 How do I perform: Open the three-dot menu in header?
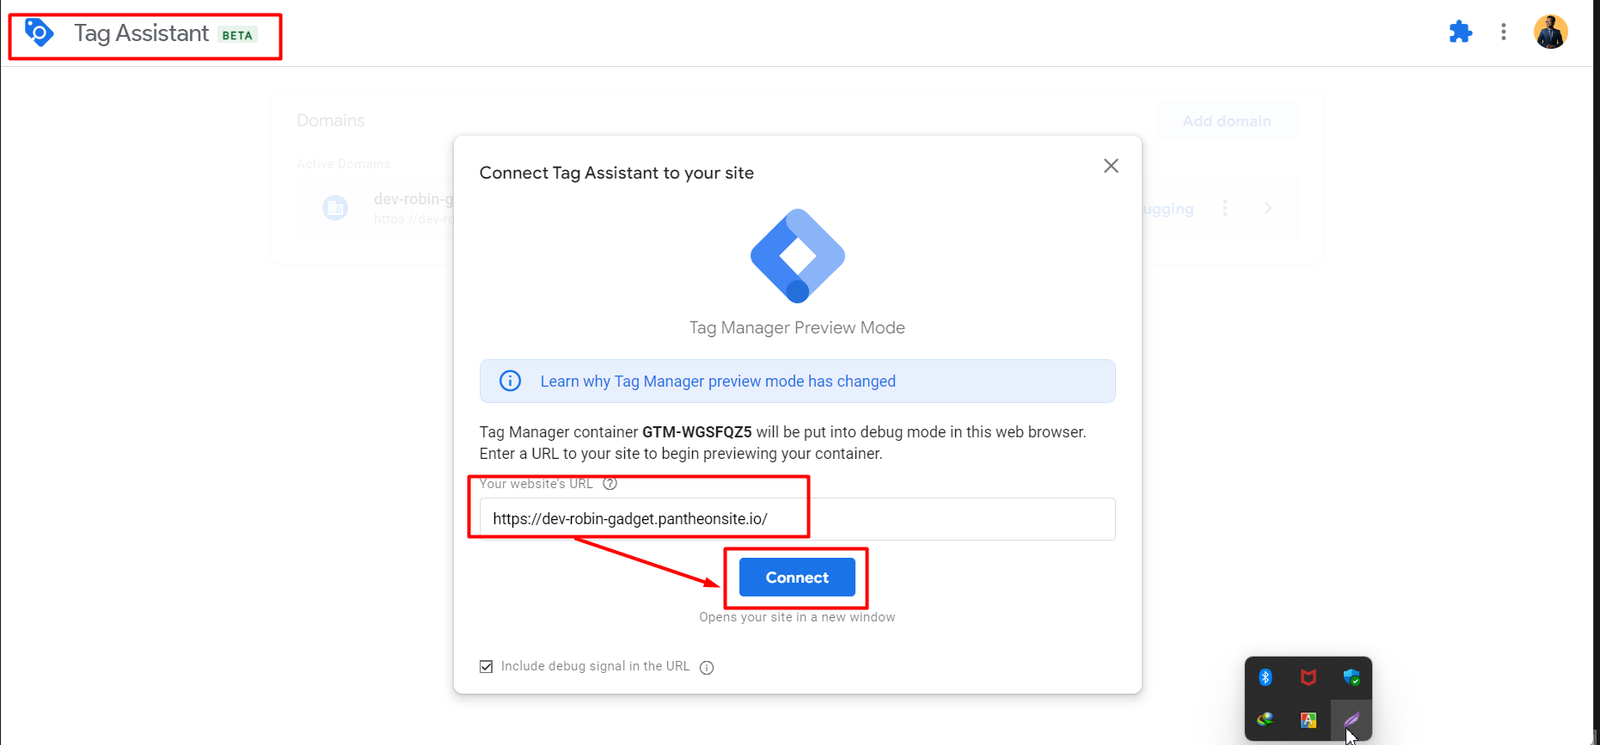tap(1503, 32)
